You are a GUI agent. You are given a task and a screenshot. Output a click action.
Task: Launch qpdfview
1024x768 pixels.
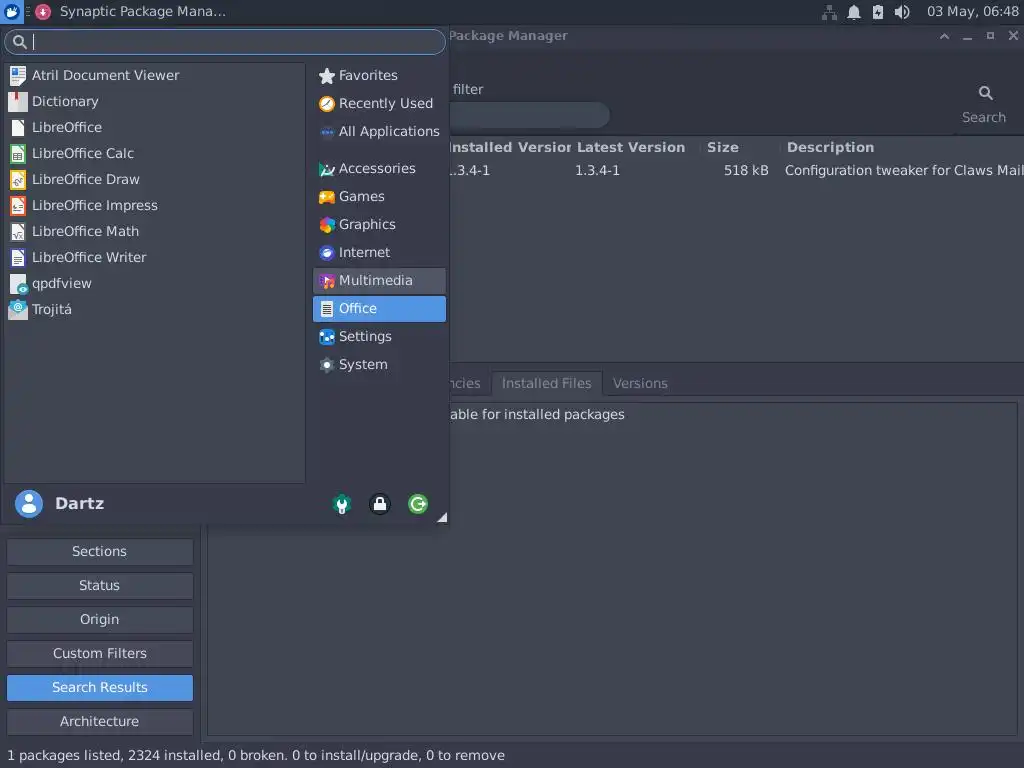[x=155, y=283]
